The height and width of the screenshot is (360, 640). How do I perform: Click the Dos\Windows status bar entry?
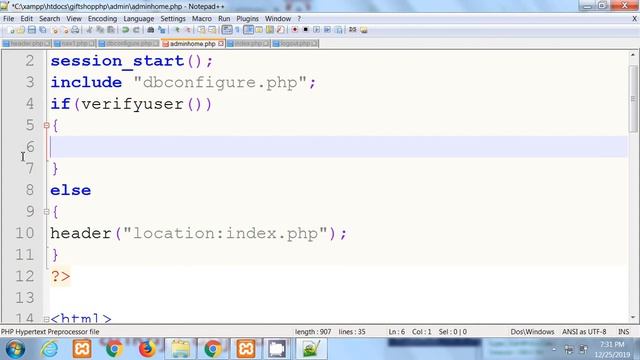pyautogui.click(x=532, y=332)
